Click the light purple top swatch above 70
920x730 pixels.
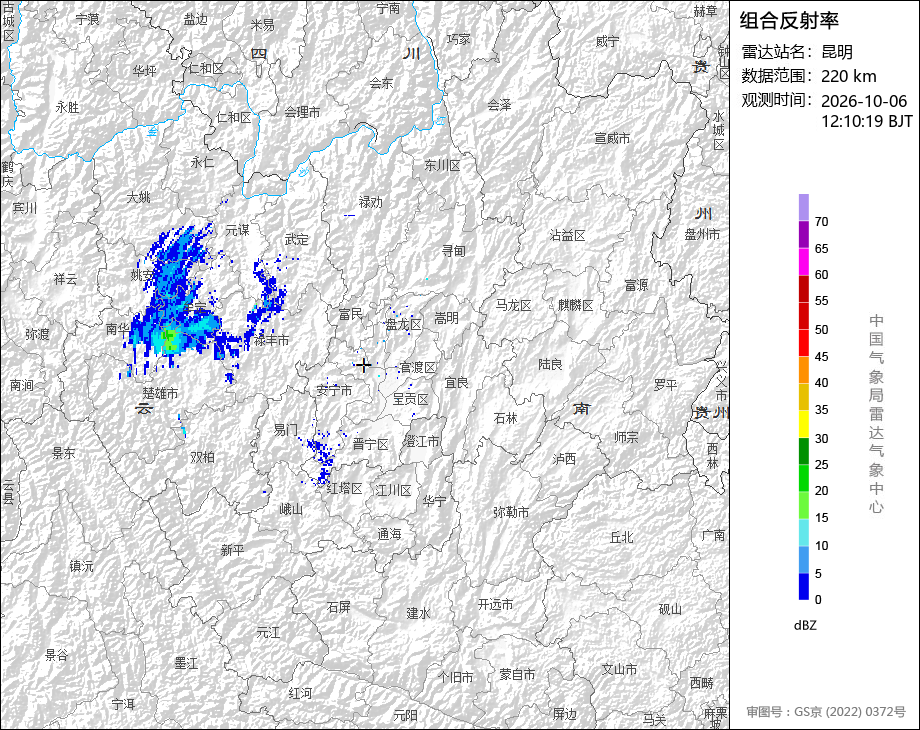(804, 207)
